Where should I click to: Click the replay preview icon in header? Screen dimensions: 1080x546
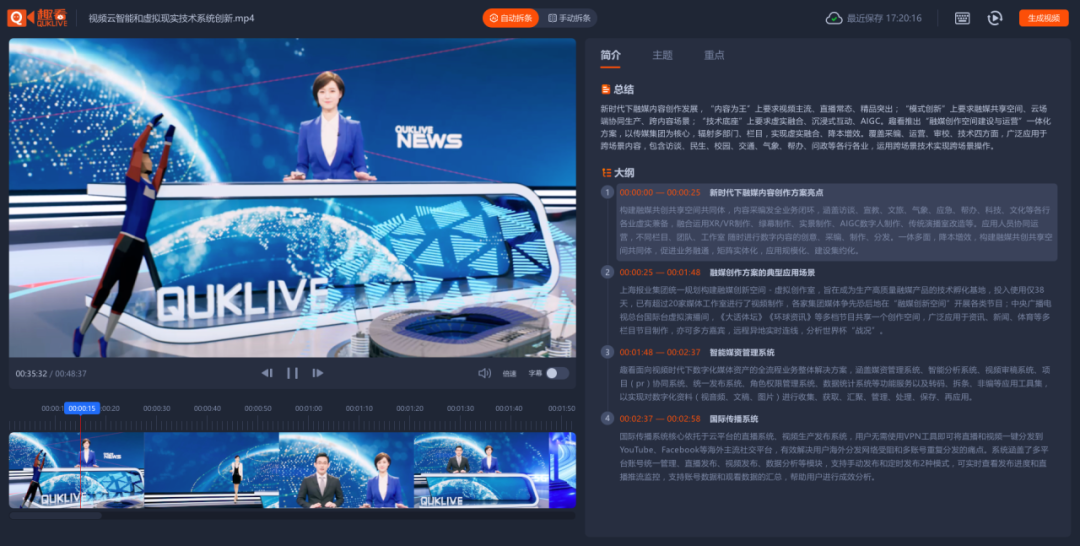[x=995, y=19]
